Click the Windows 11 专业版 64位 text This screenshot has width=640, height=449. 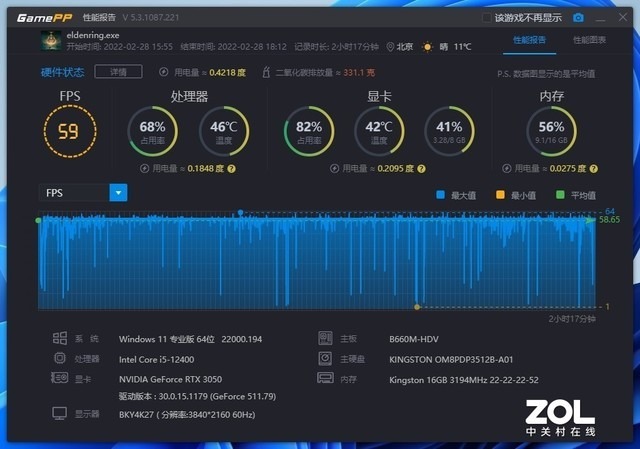(167, 339)
